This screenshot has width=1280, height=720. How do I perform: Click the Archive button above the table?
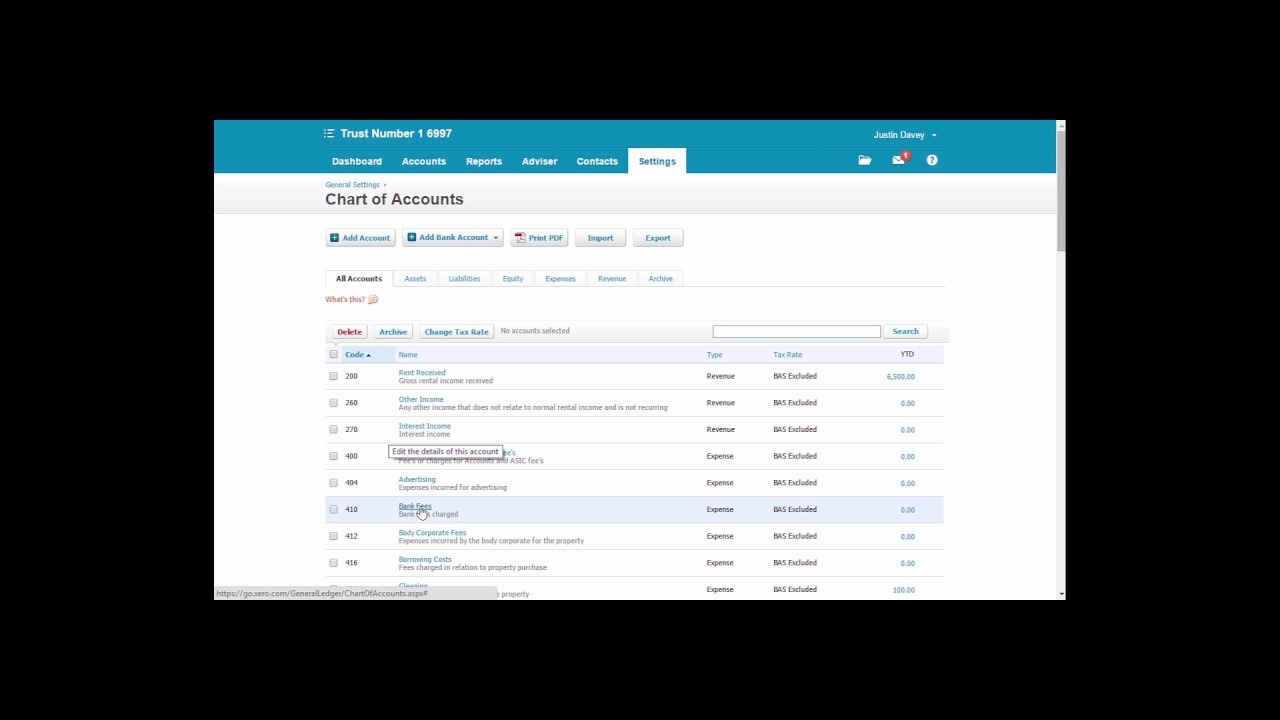pyautogui.click(x=393, y=332)
